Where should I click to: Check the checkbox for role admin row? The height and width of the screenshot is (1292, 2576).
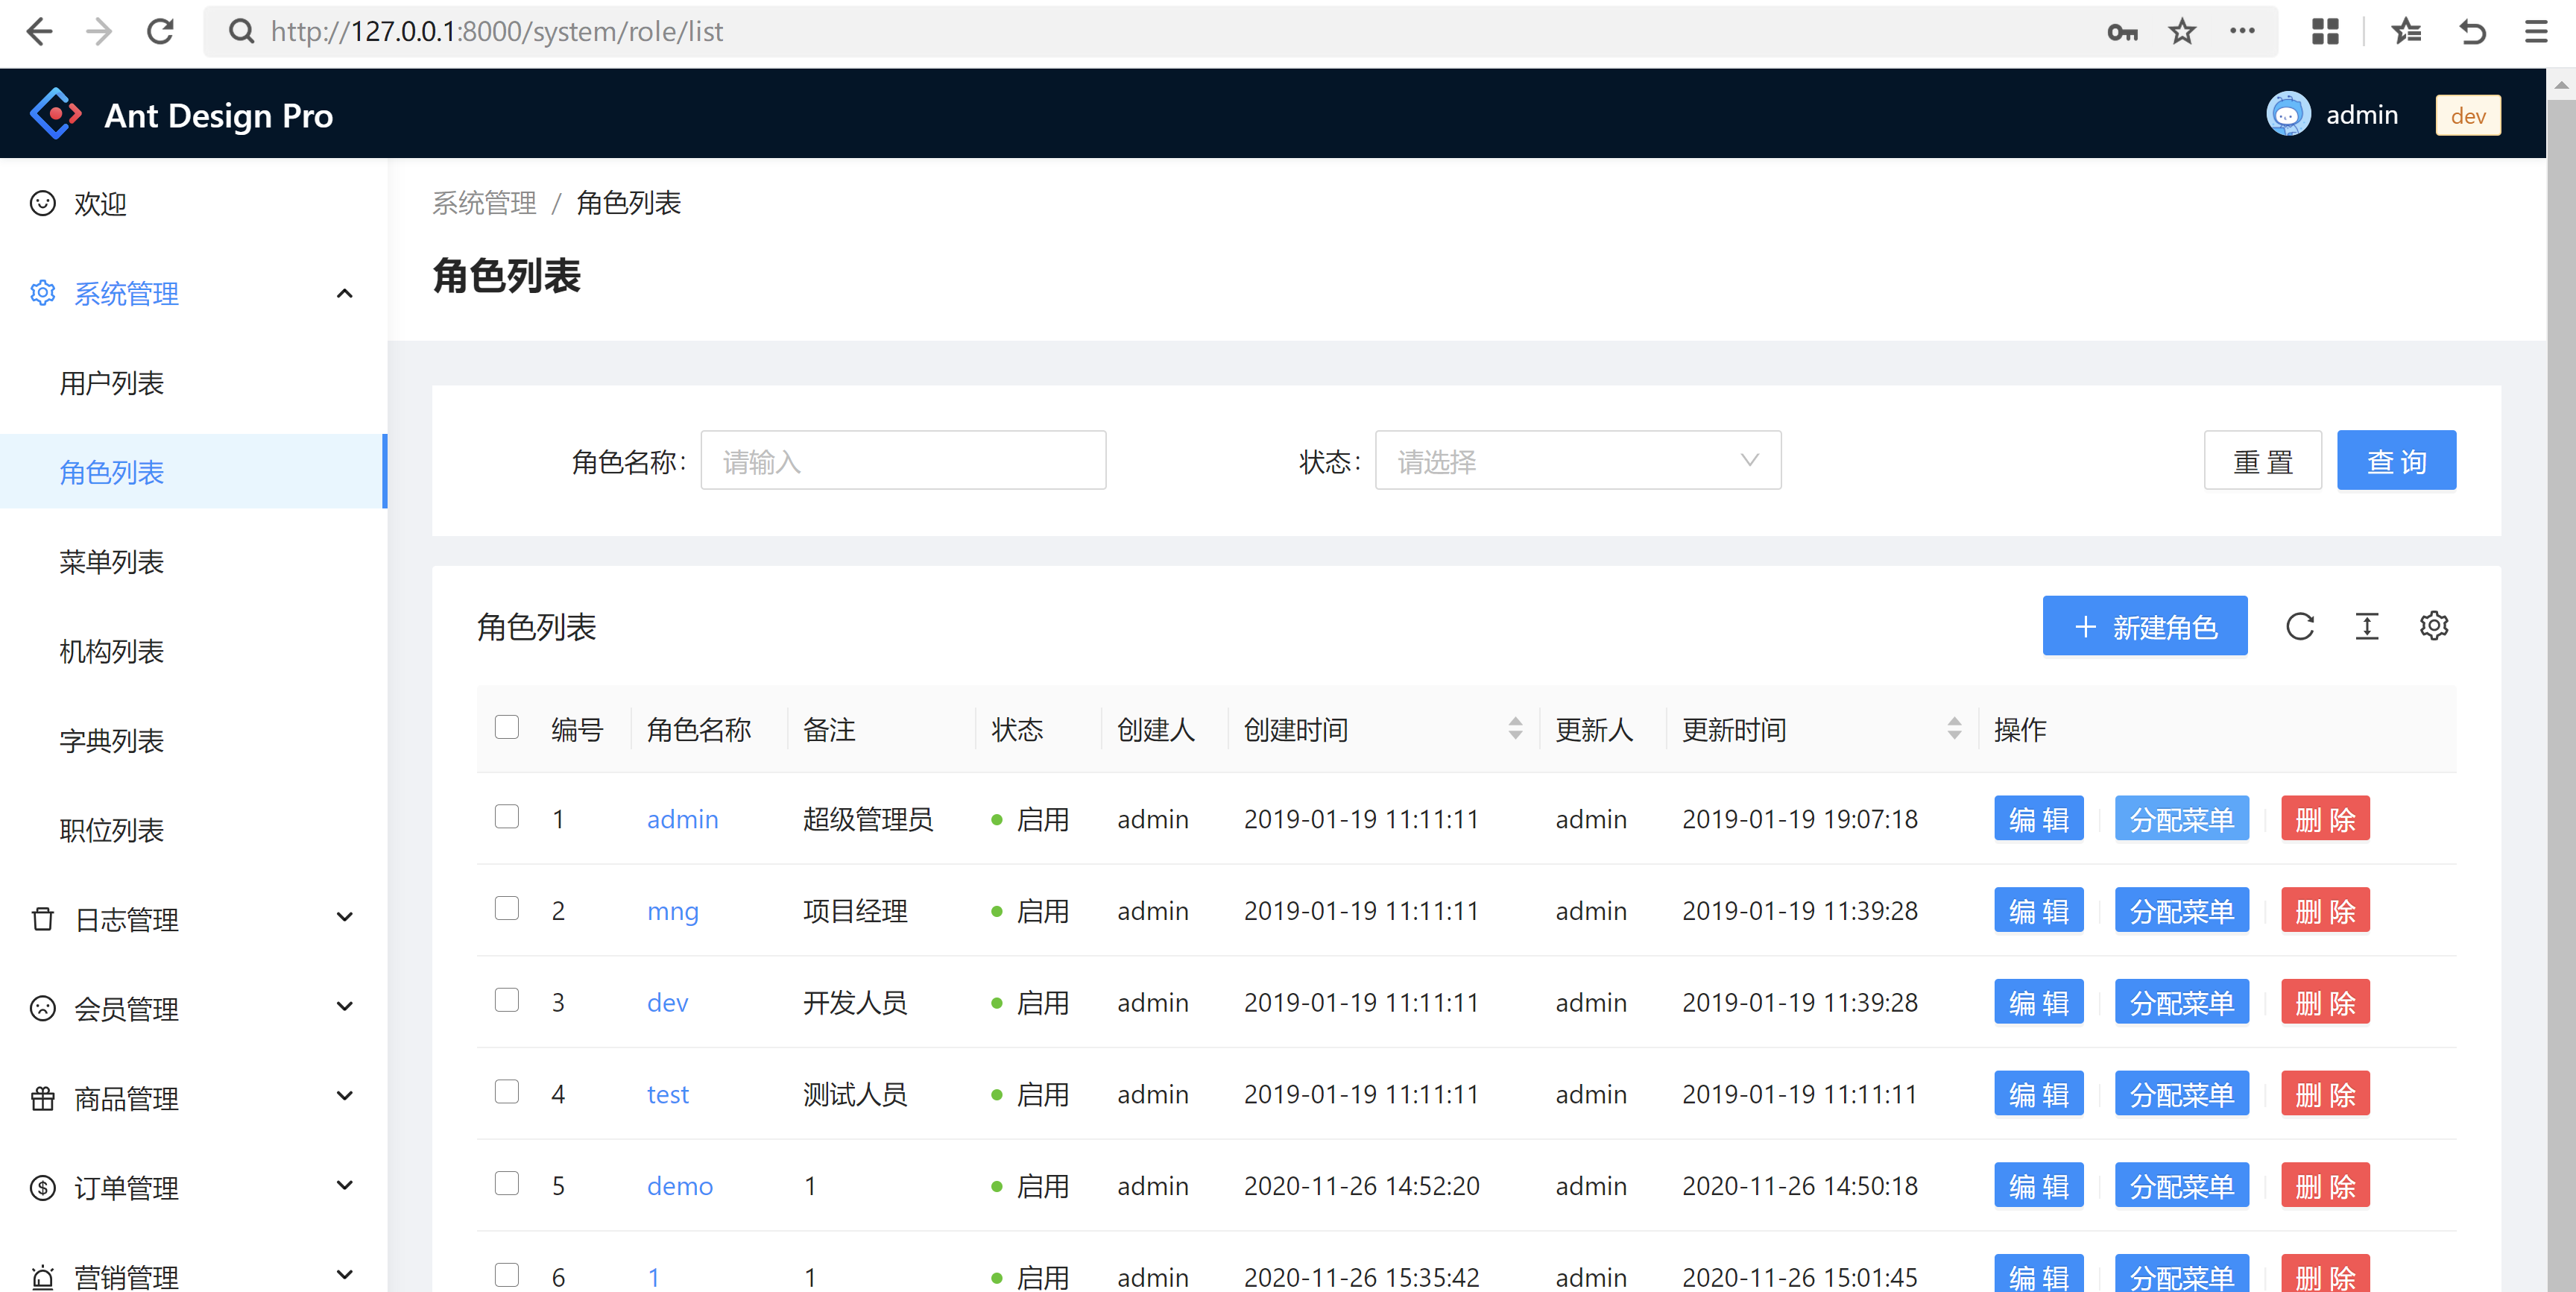(507, 816)
